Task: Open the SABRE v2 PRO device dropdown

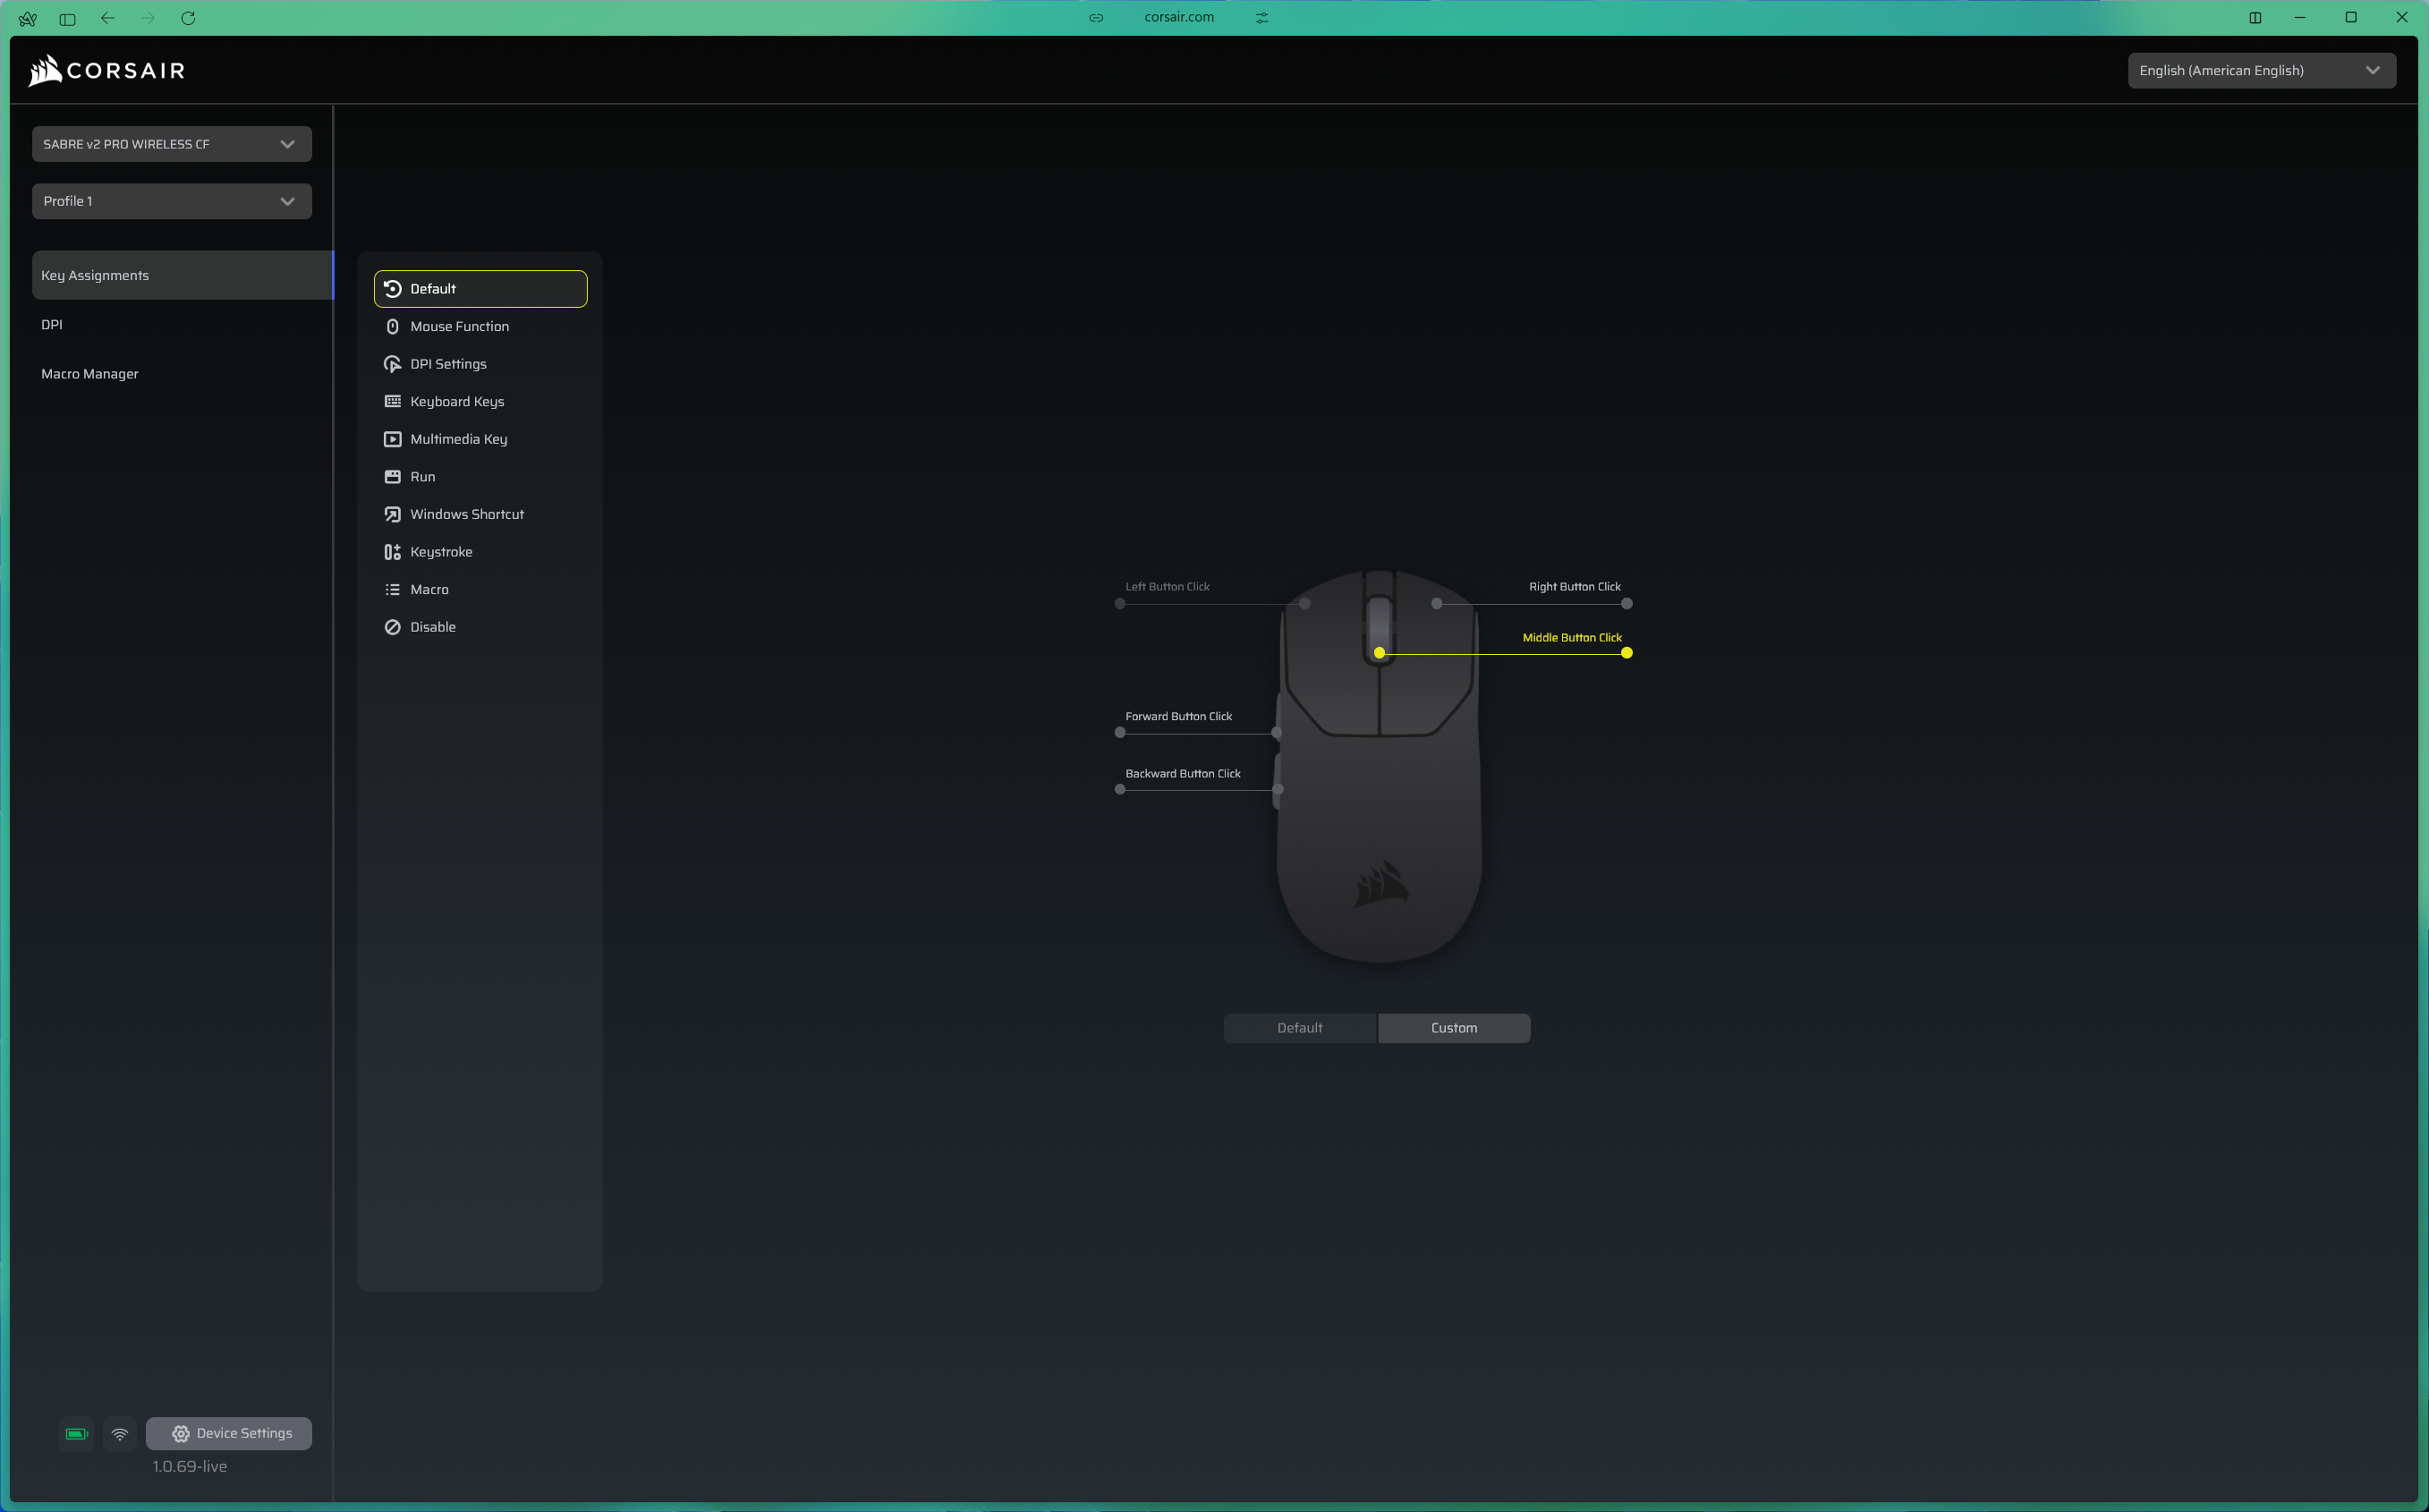Action: (x=171, y=144)
